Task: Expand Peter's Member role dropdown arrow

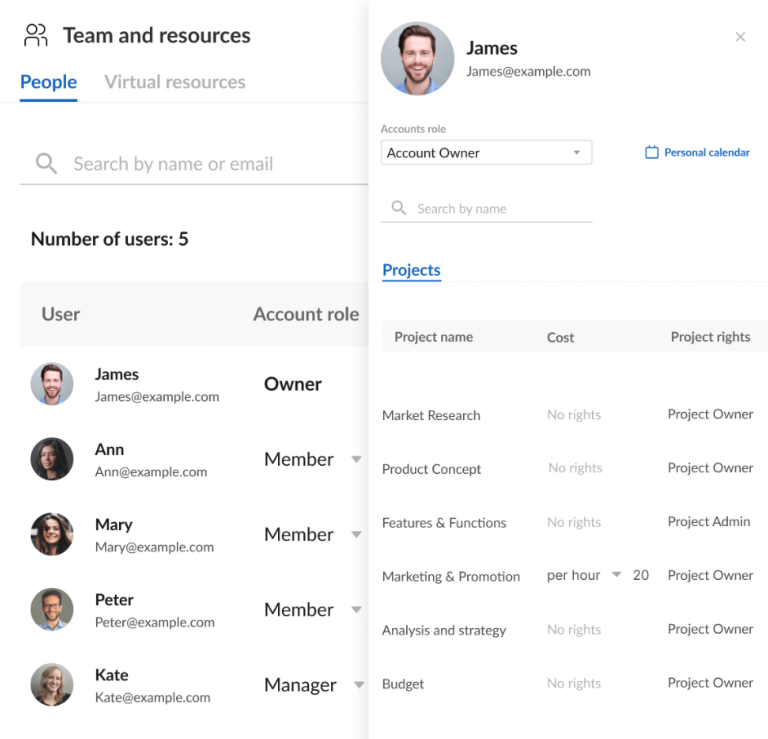Action: 357,610
